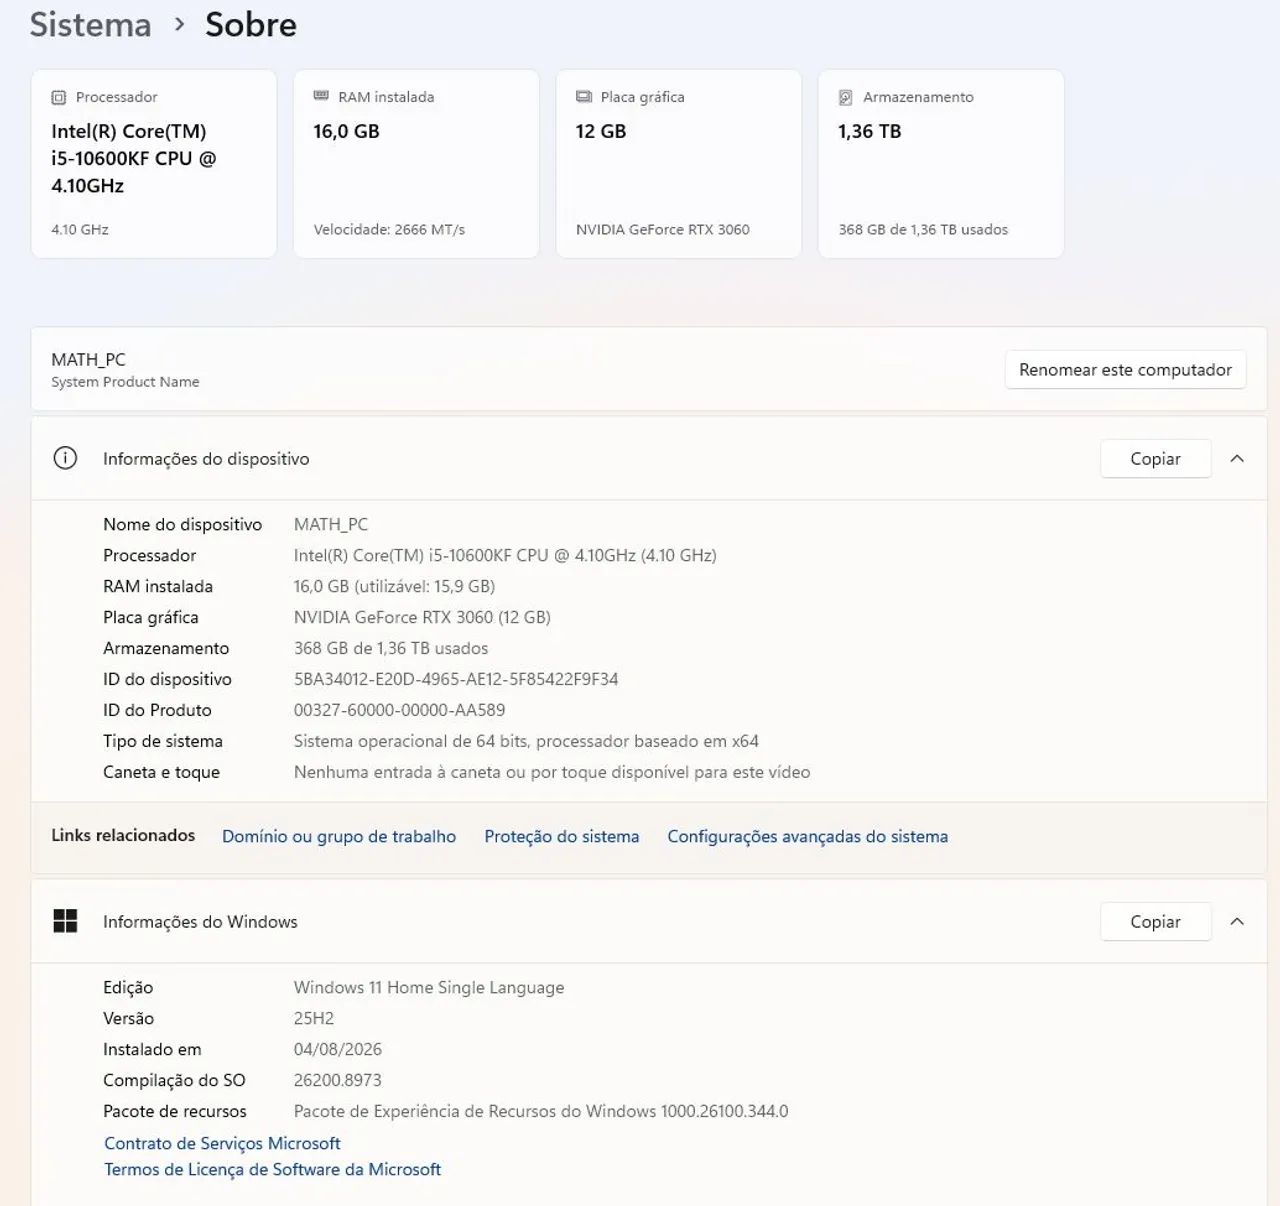Viewport: 1280px width, 1206px height.
Task: Click the 'Pacote de Experiência de Recursos' value
Action: [541, 1111]
